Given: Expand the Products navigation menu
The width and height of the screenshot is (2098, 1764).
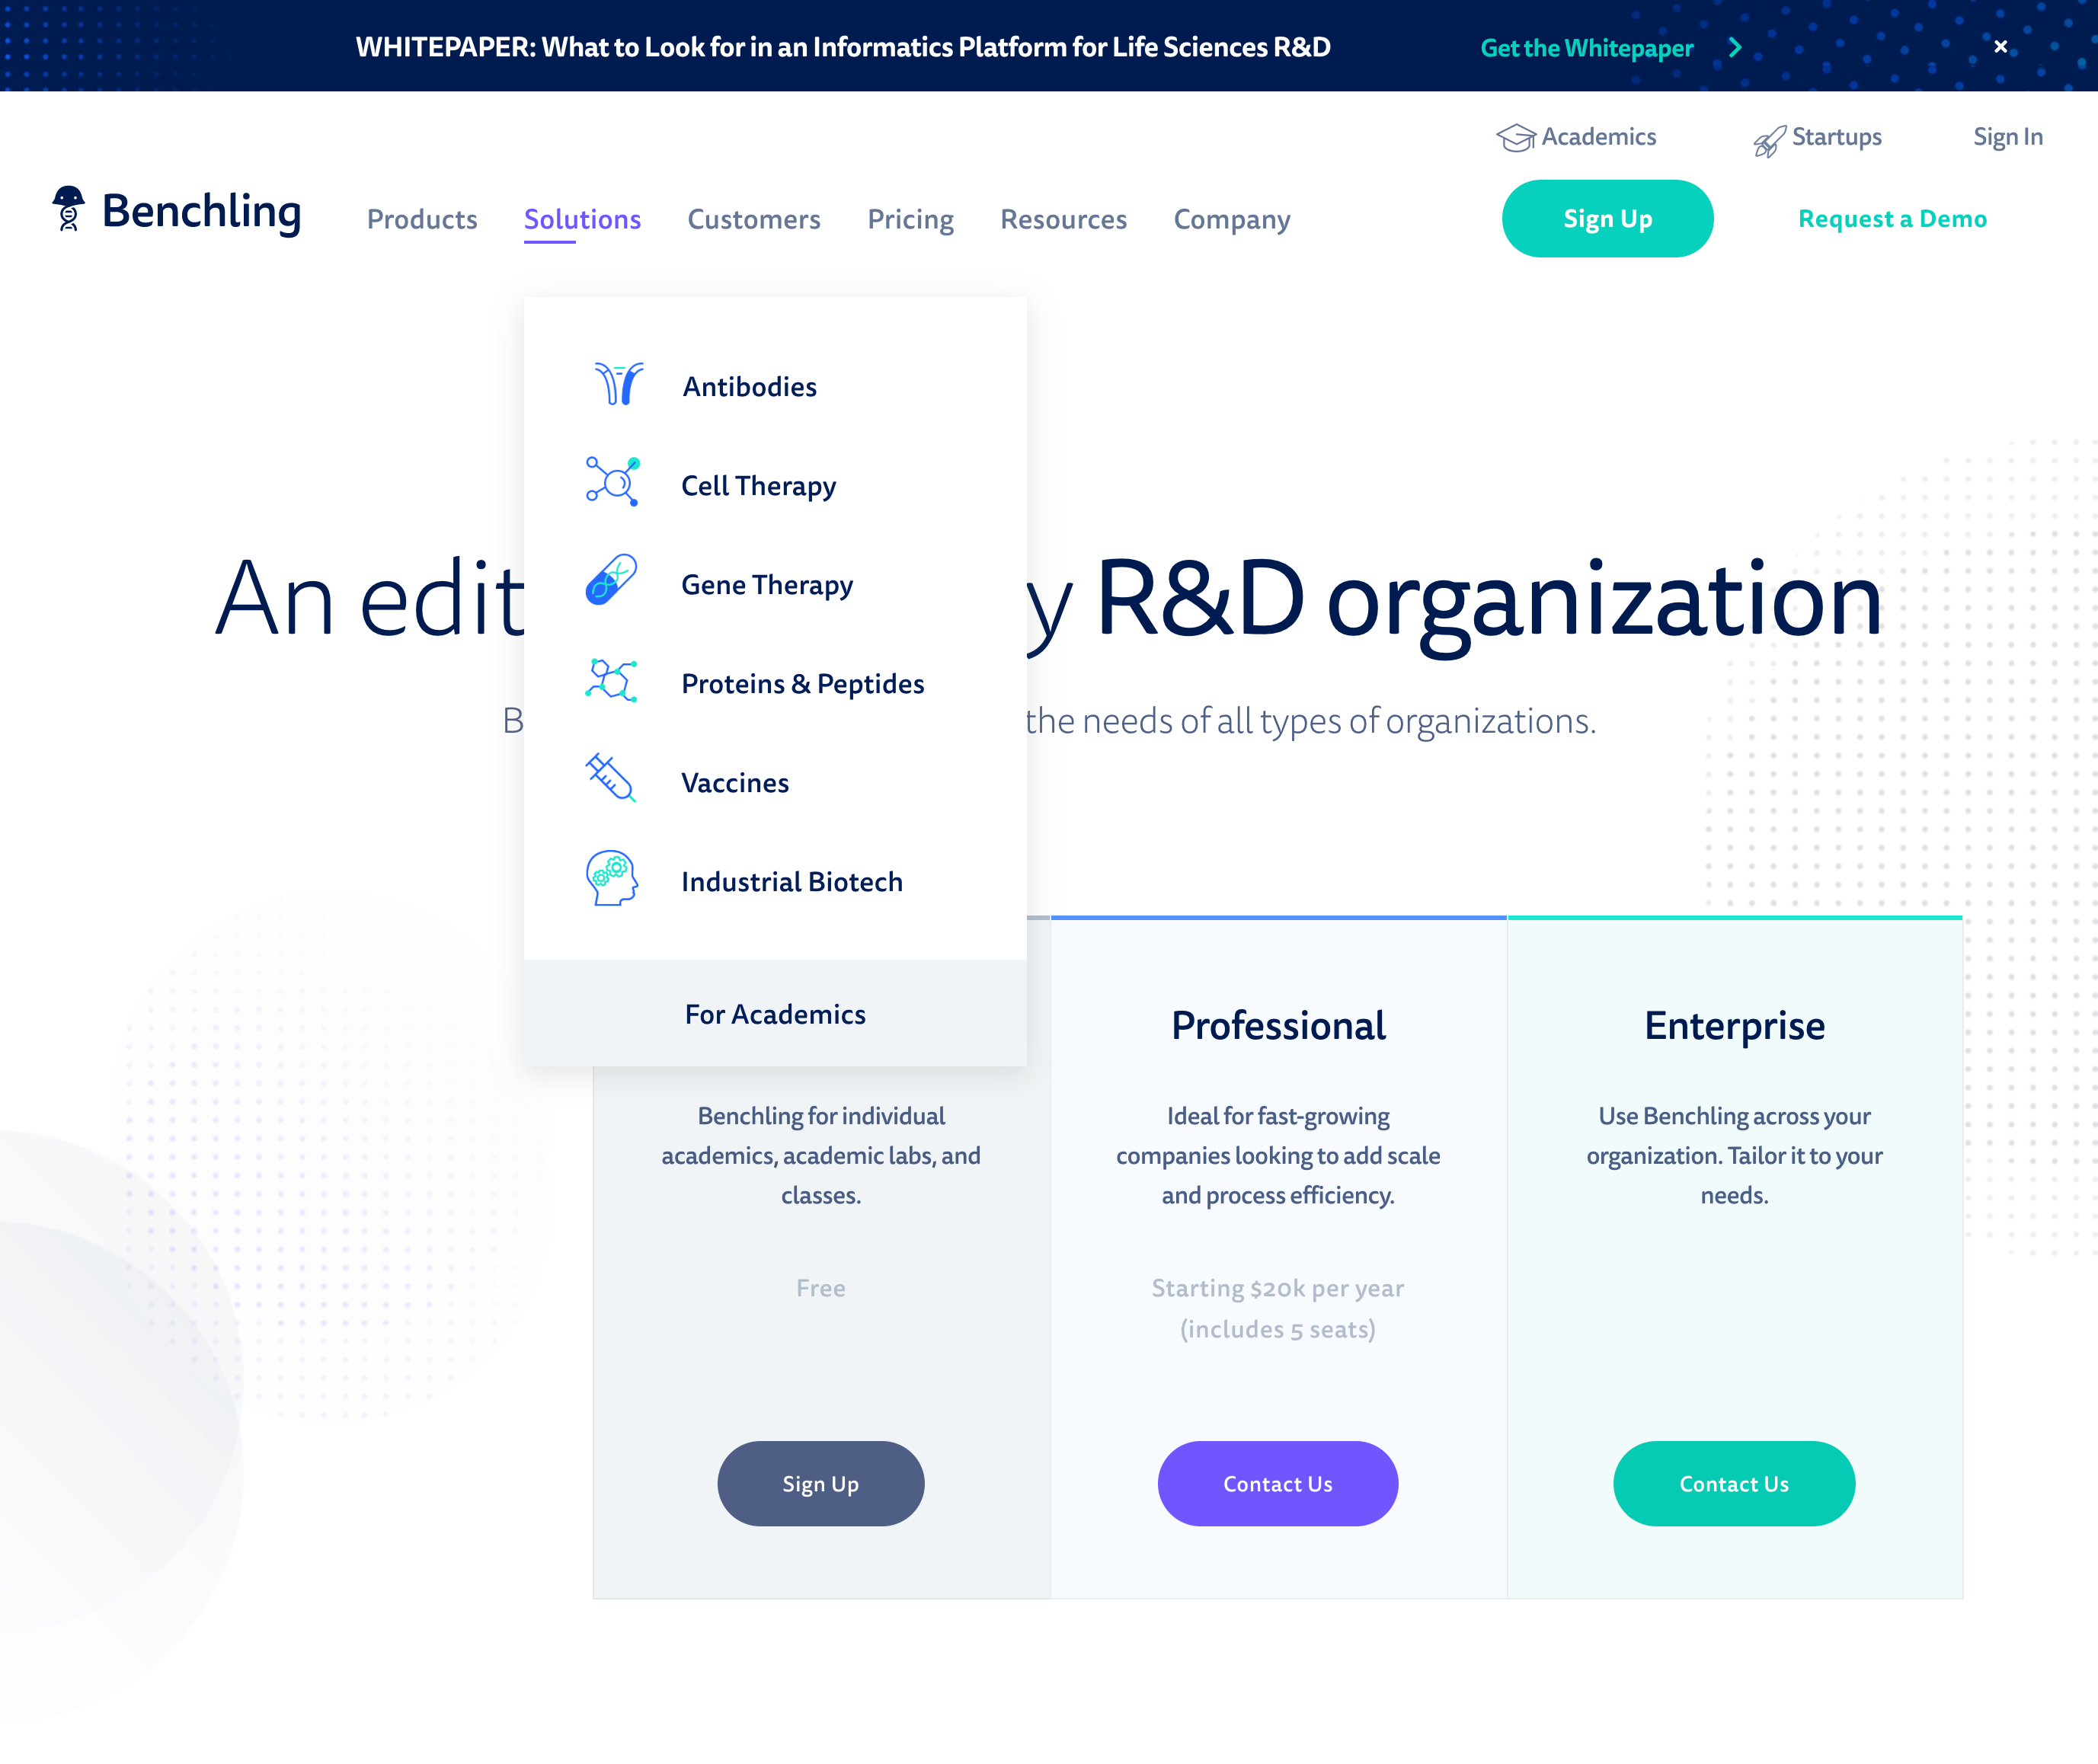Looking at the screenshot, I should click(x=422, y=219).
